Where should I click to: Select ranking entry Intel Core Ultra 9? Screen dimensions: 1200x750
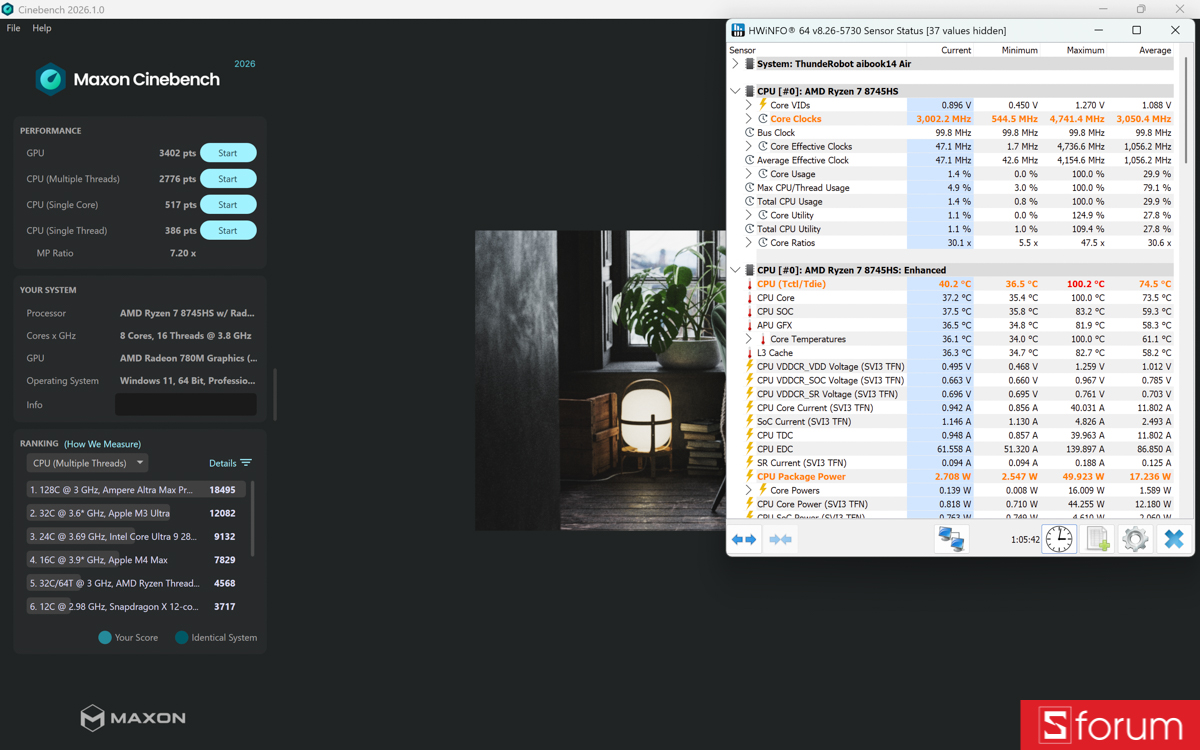(136, 537)
